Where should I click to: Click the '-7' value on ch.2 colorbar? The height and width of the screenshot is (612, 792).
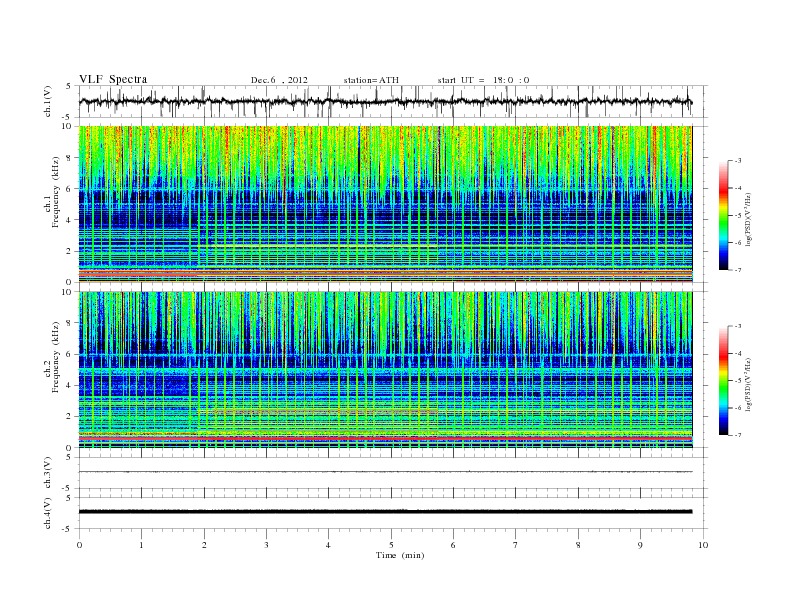pos(738,435)
